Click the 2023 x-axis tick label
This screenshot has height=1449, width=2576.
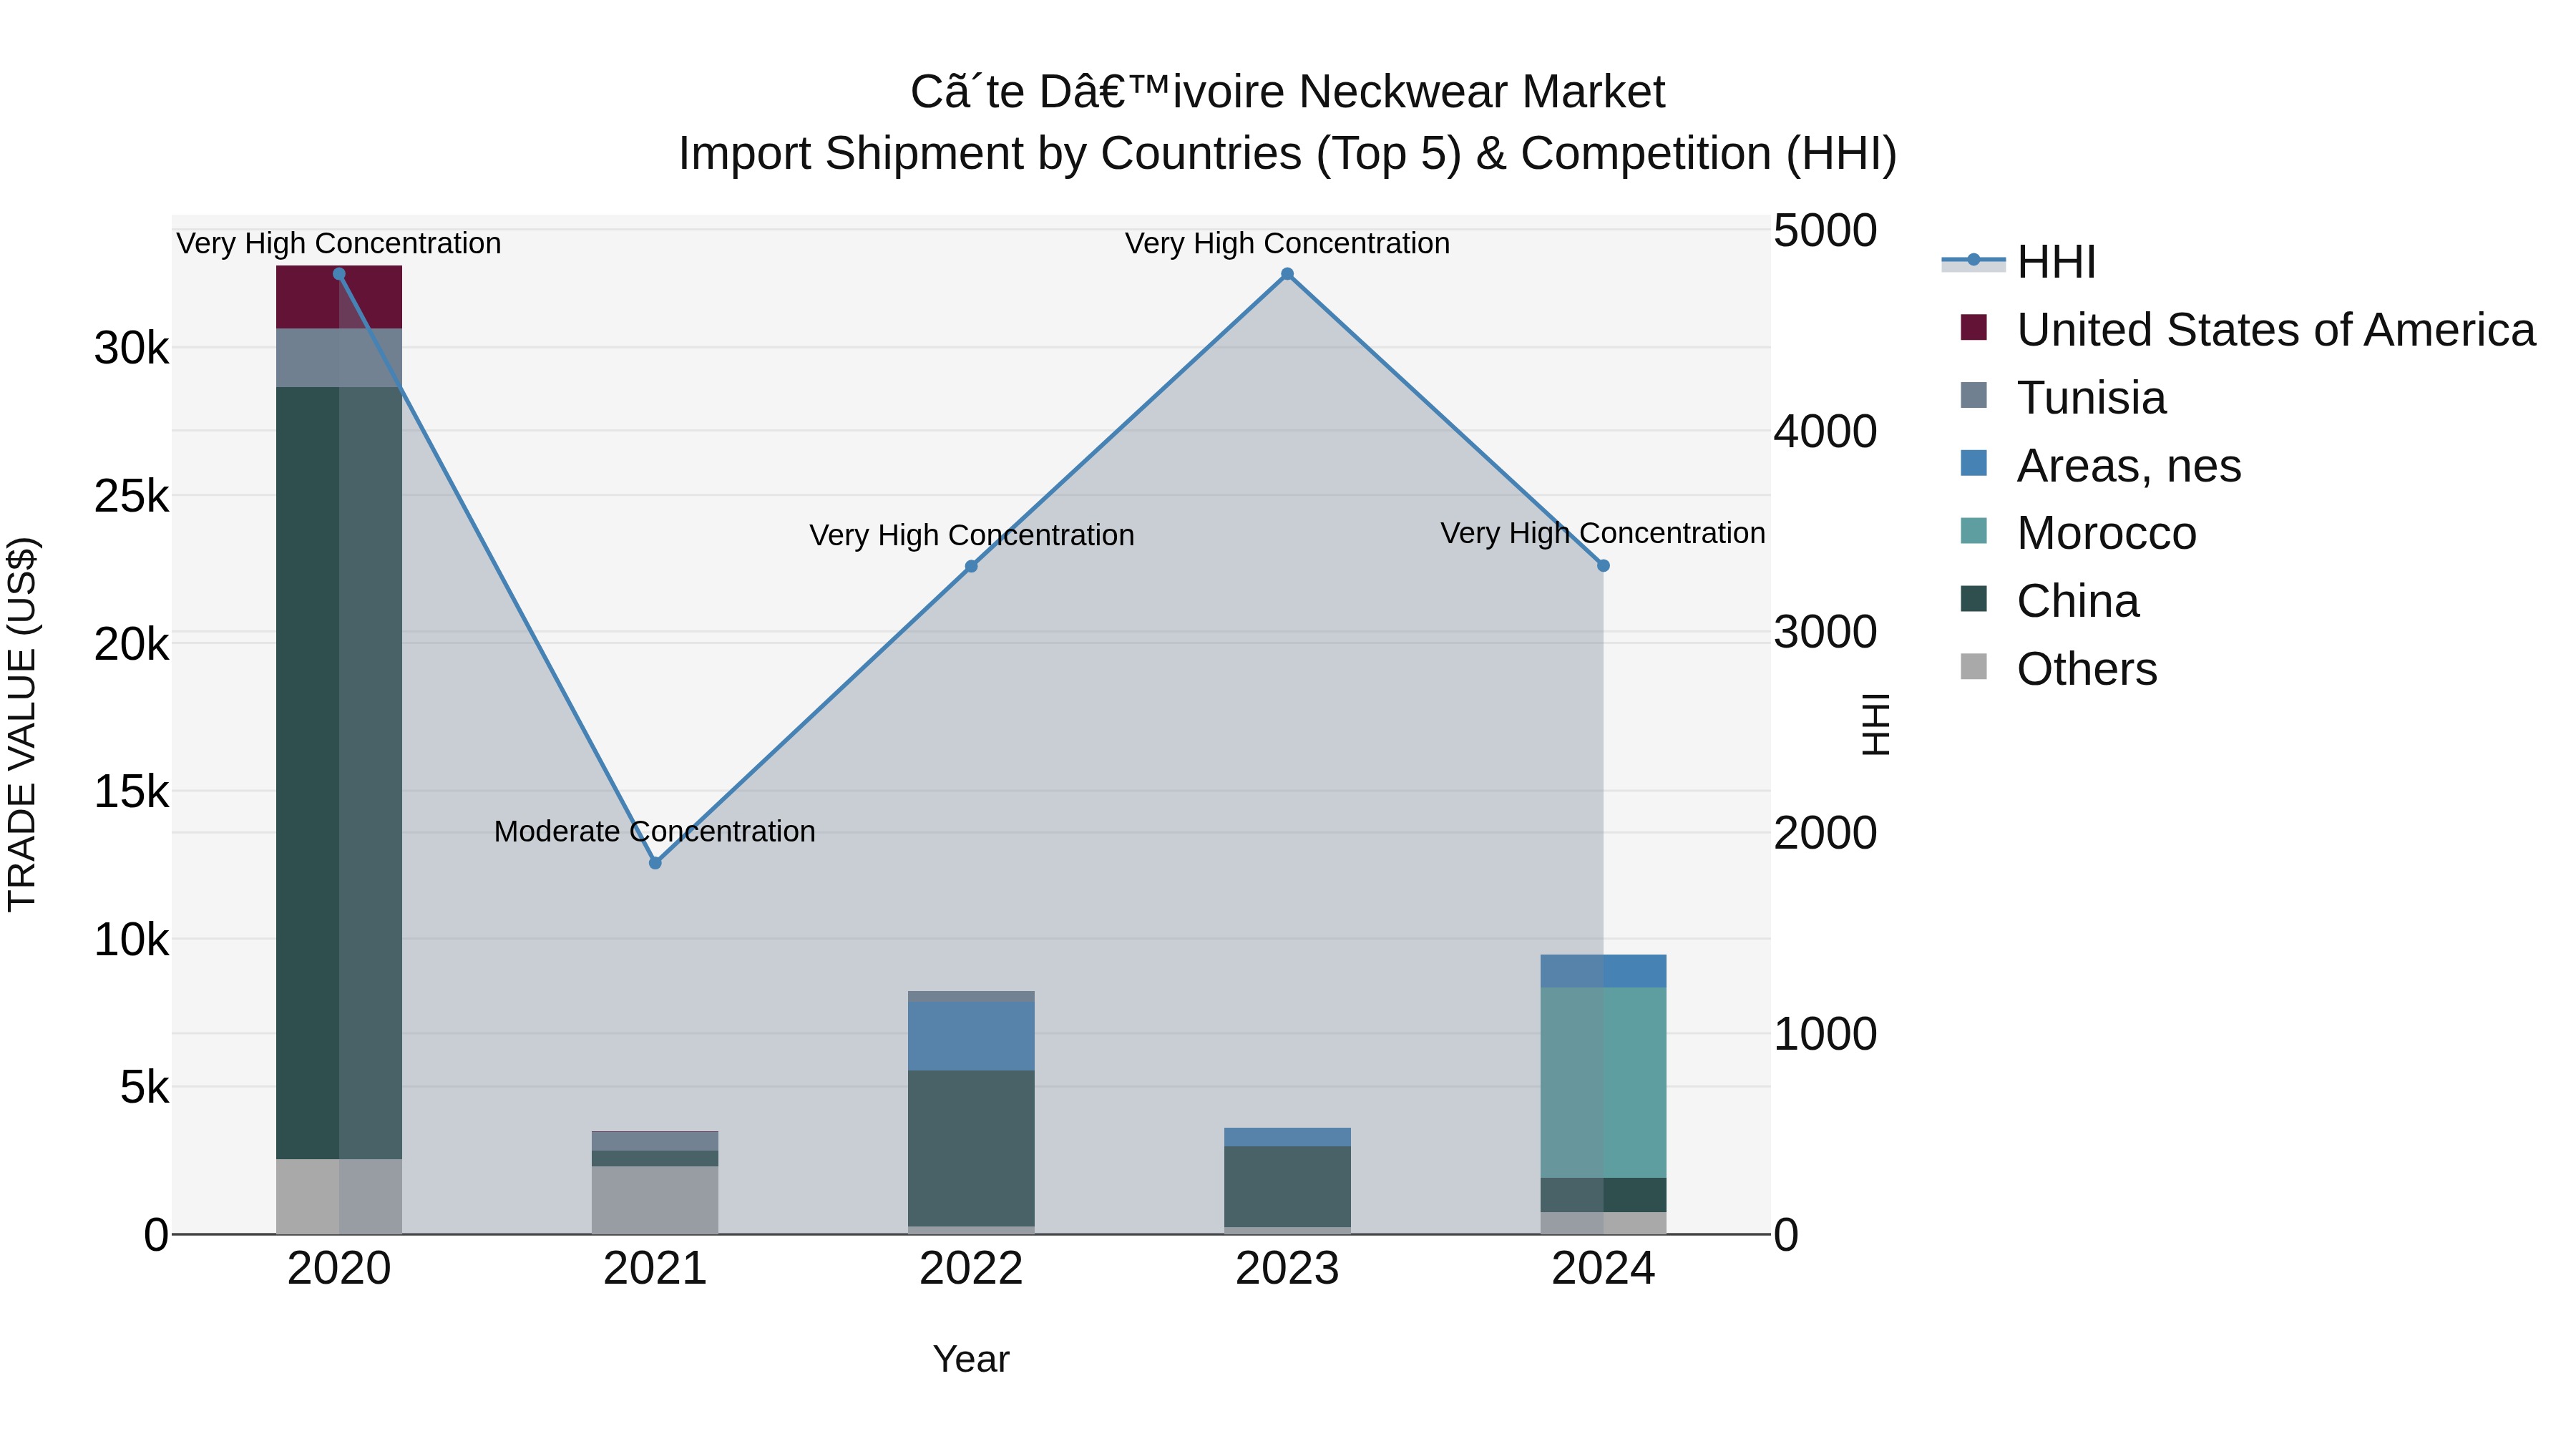tap(1287, 1269)
